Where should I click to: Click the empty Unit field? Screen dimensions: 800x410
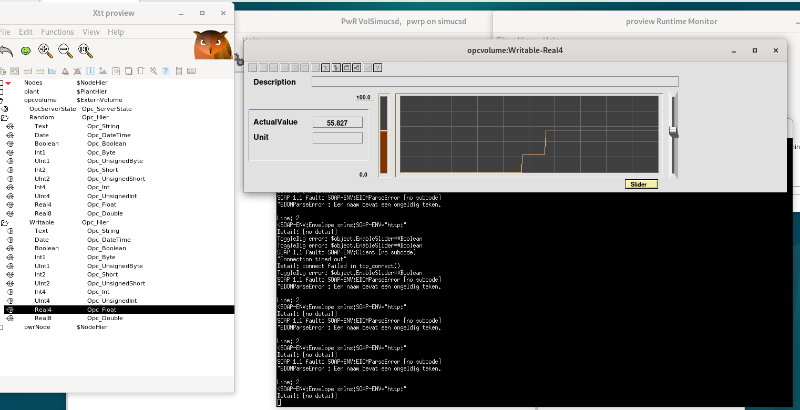[x=337, y=138]
